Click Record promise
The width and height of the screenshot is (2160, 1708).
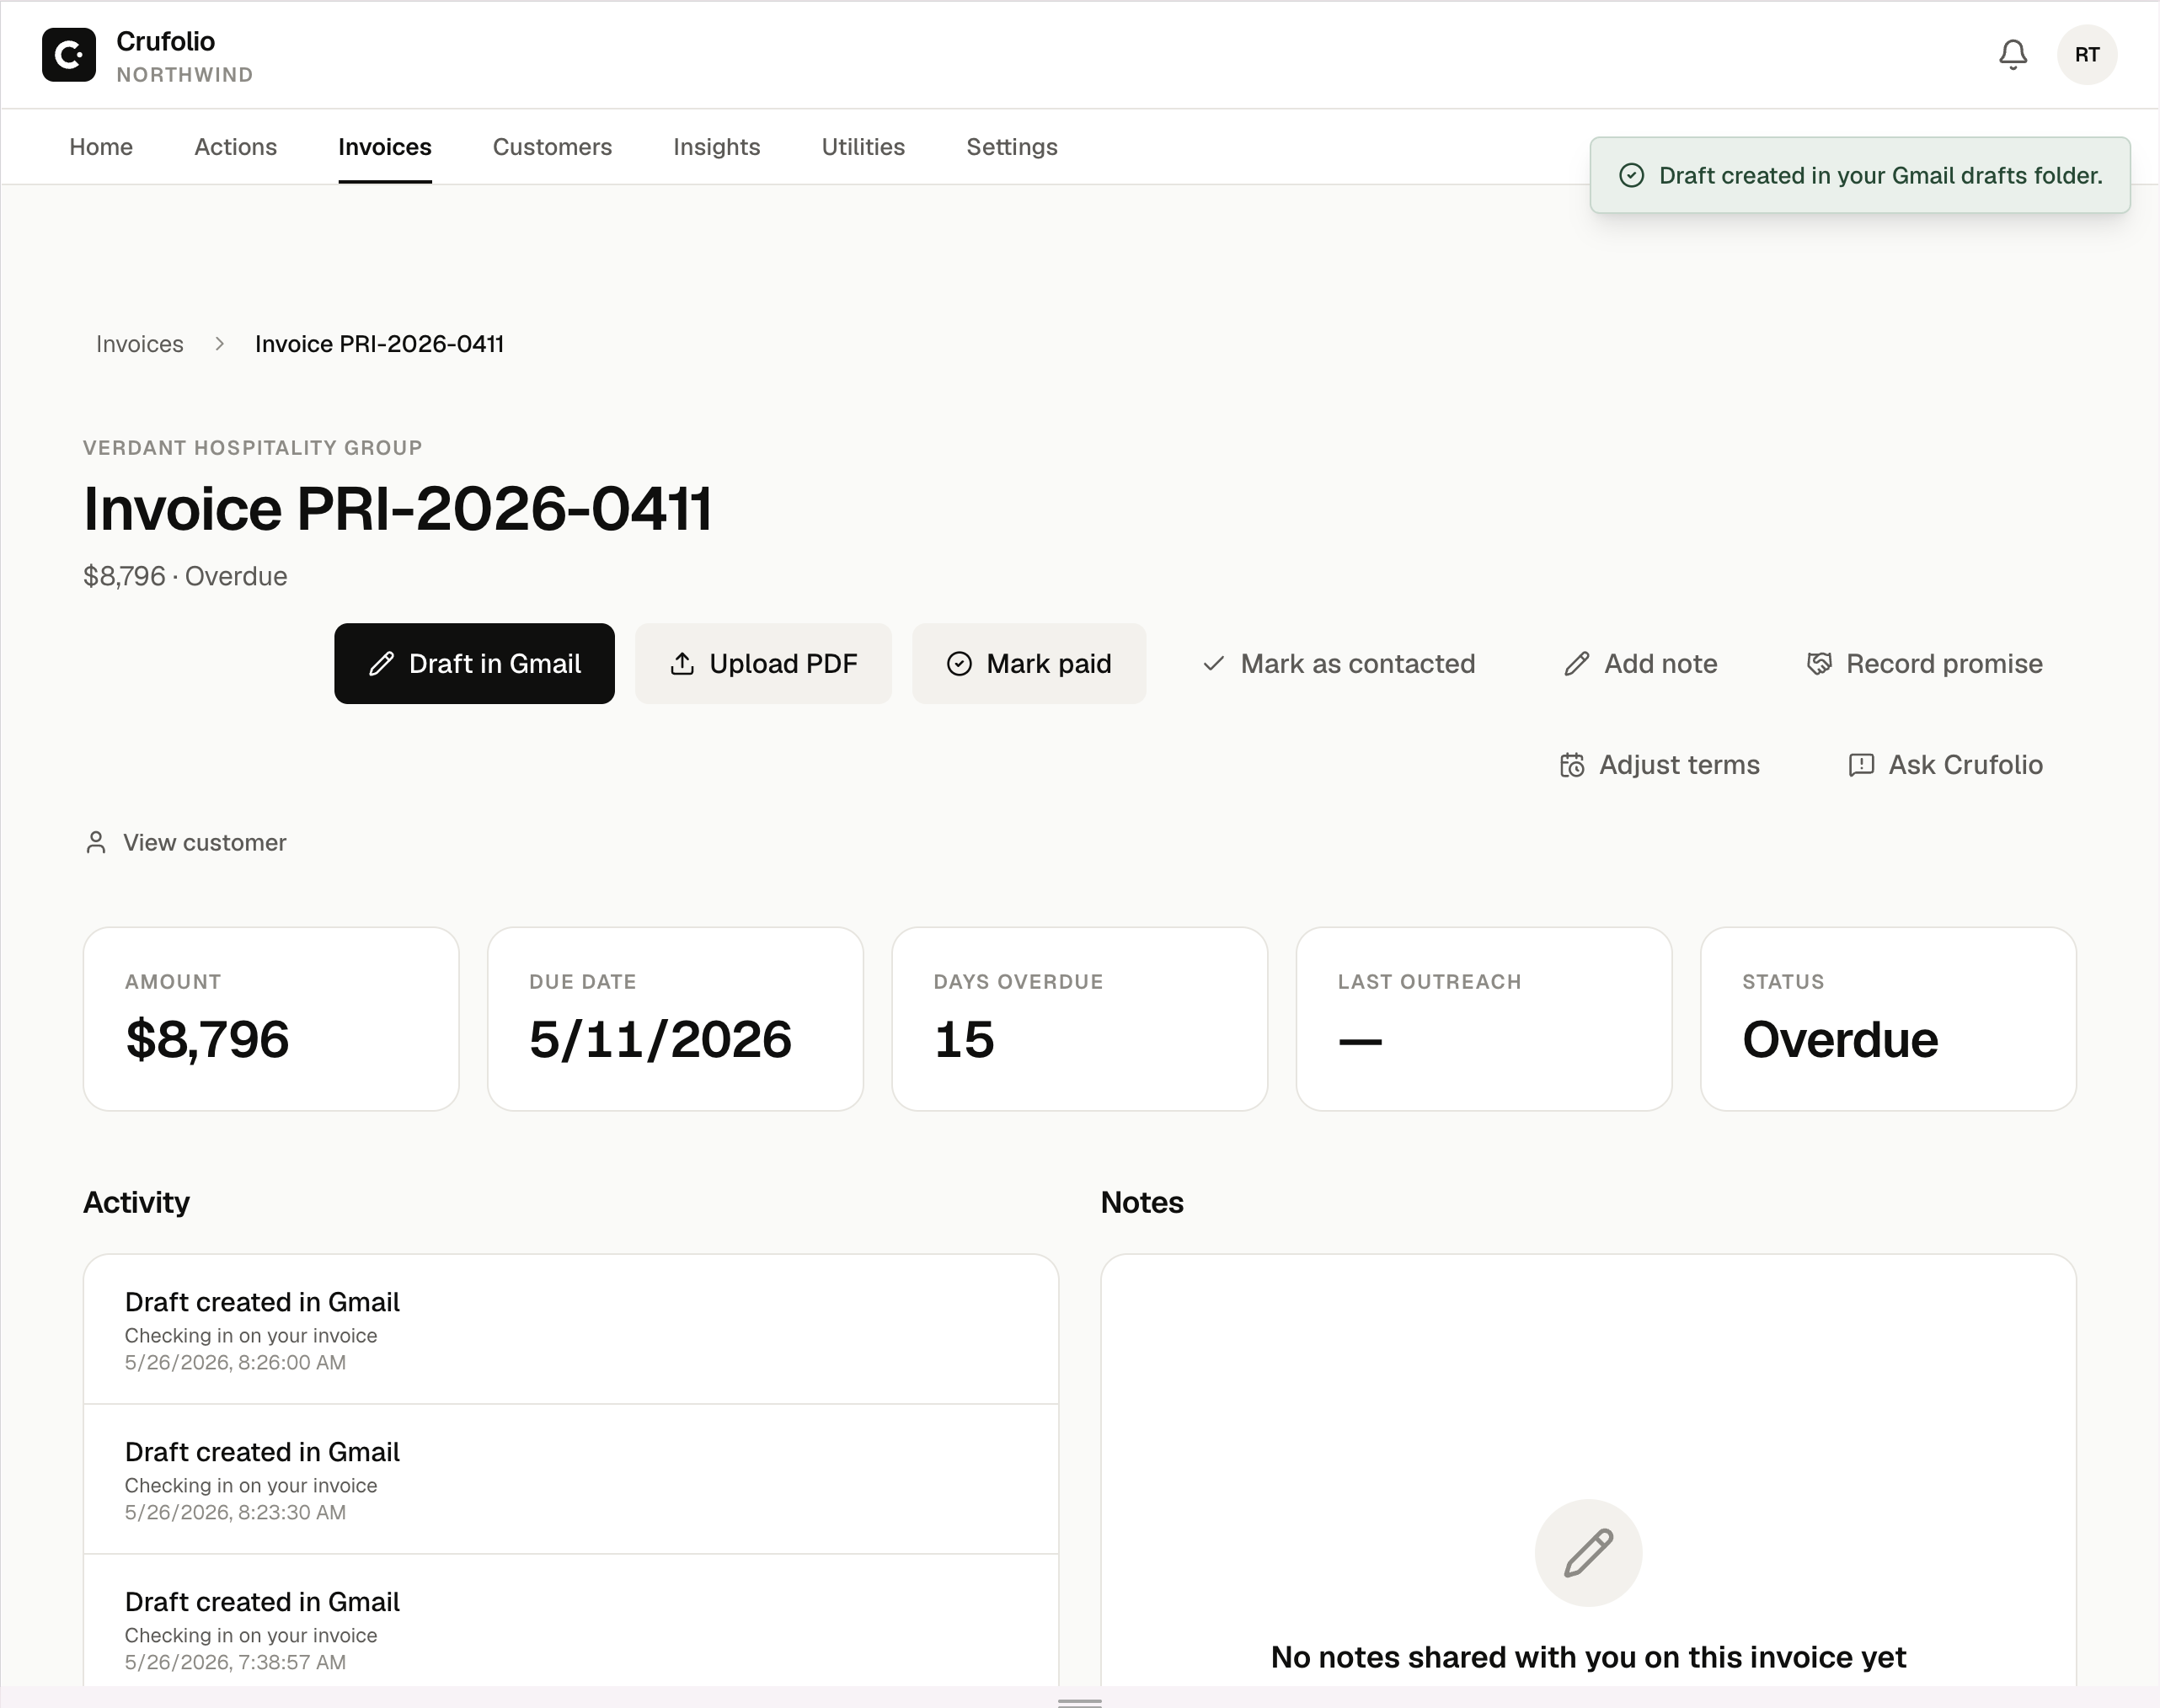(1924, 664)
